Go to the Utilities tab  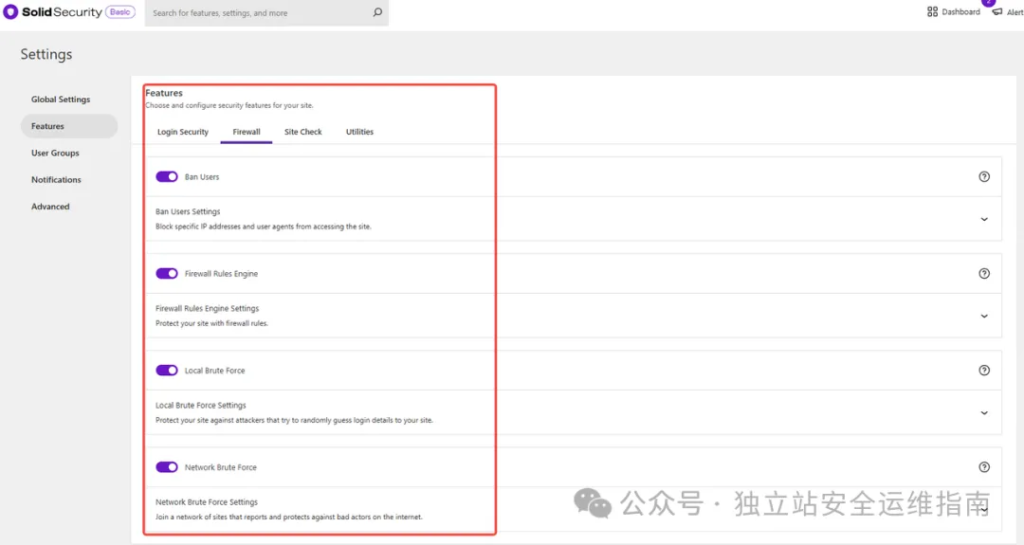(x=360, y=132)
